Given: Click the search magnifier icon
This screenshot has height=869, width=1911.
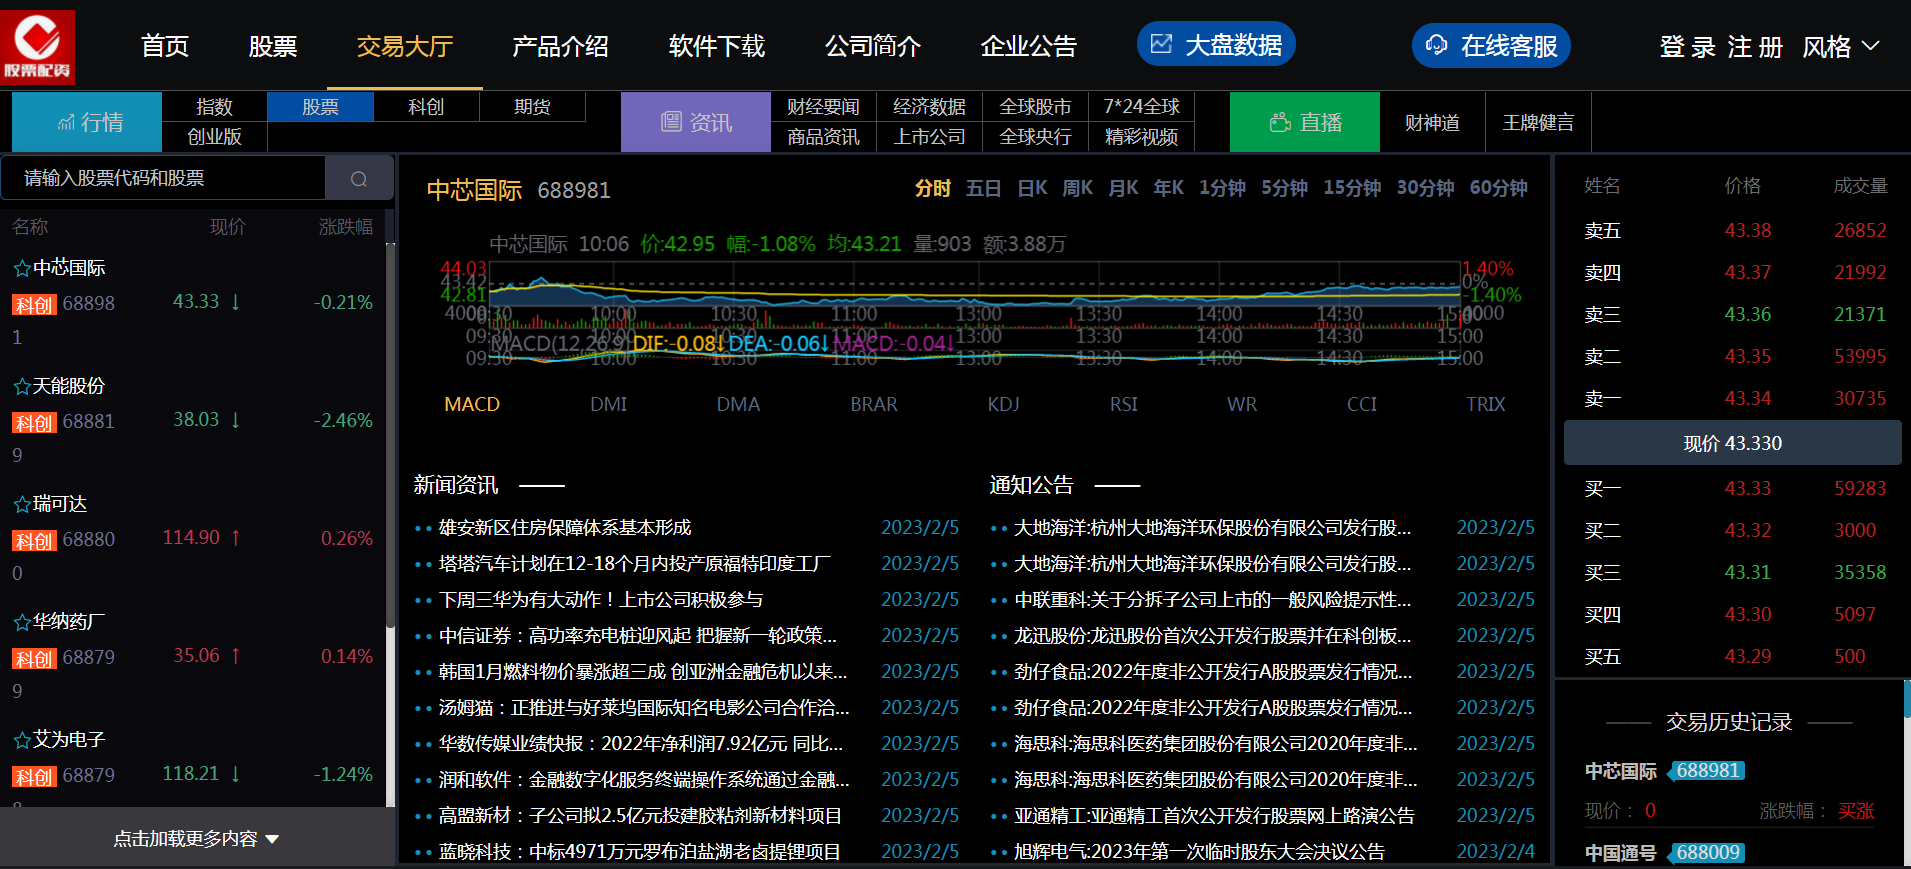Looking at the screenshot, I should [359, 179].
